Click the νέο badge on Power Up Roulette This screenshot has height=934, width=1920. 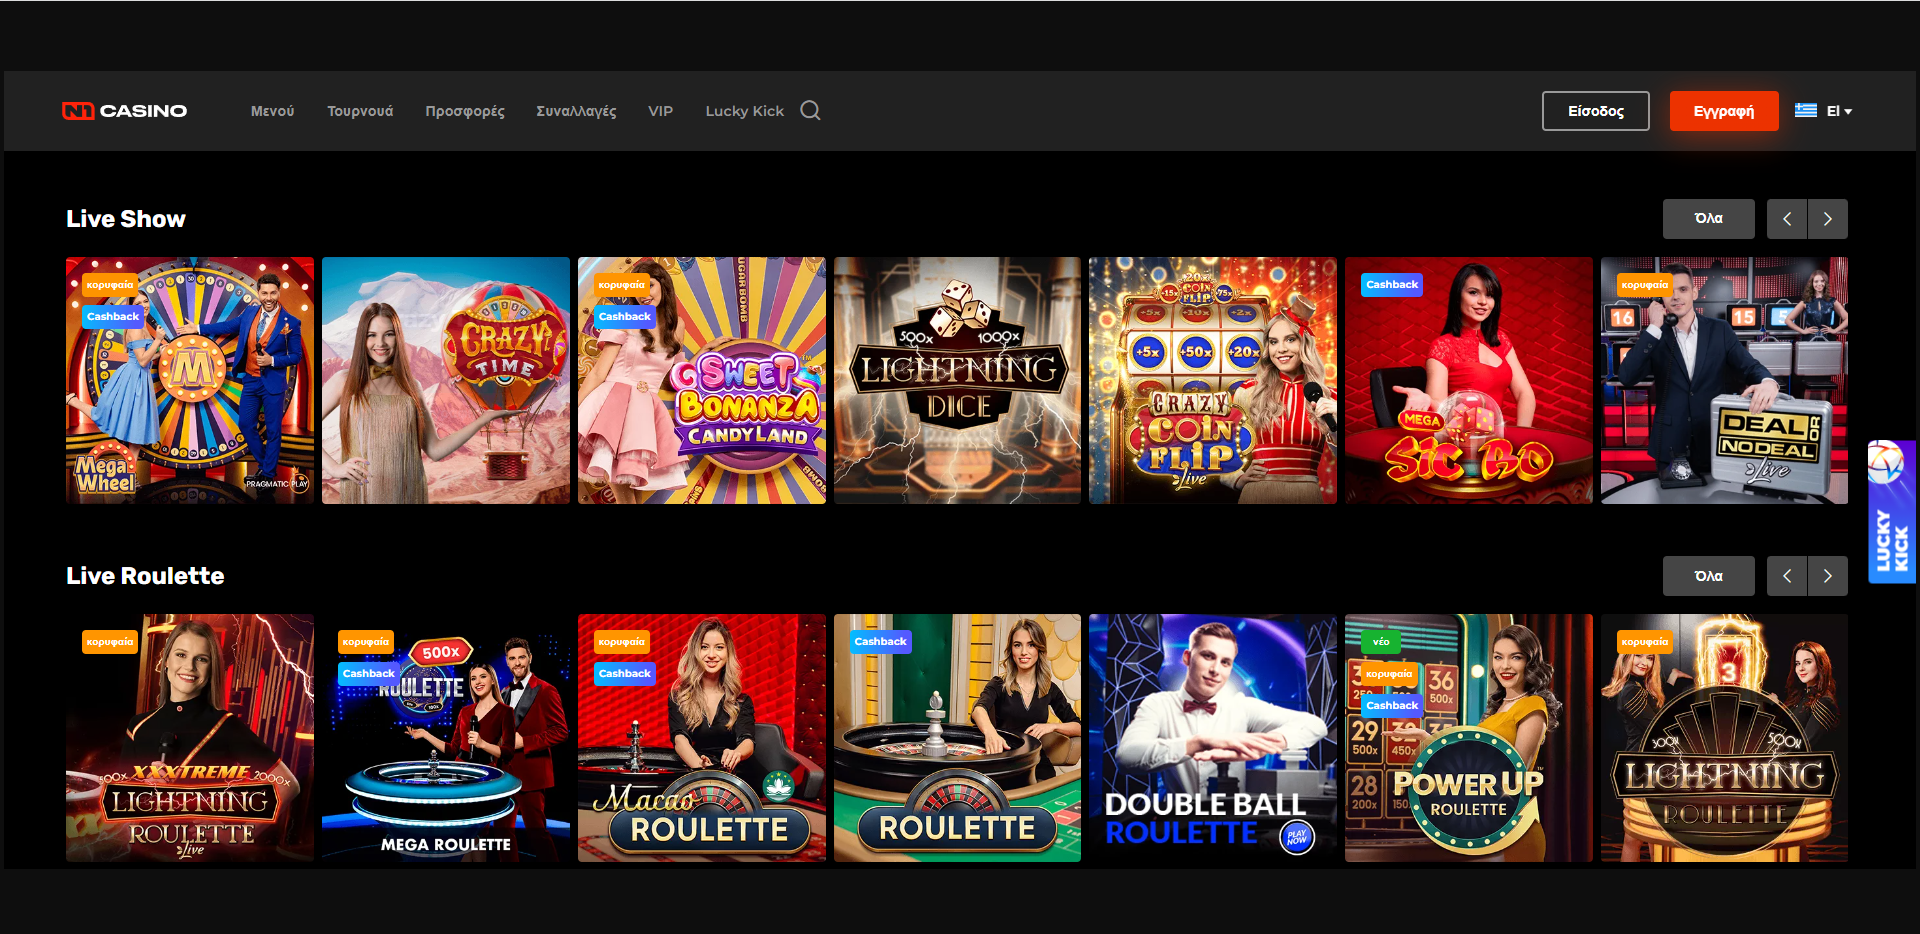click(1381, 642)
